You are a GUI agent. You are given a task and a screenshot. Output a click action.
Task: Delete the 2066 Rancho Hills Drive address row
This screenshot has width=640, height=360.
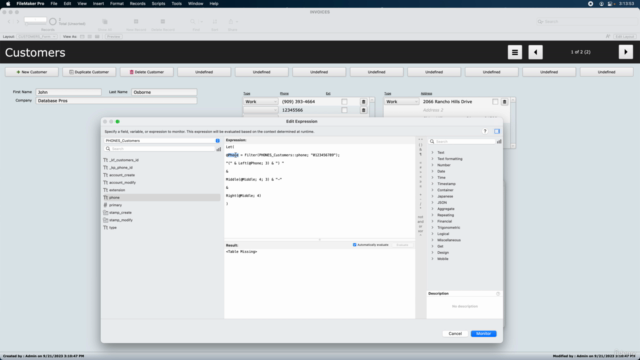point(504,102)
